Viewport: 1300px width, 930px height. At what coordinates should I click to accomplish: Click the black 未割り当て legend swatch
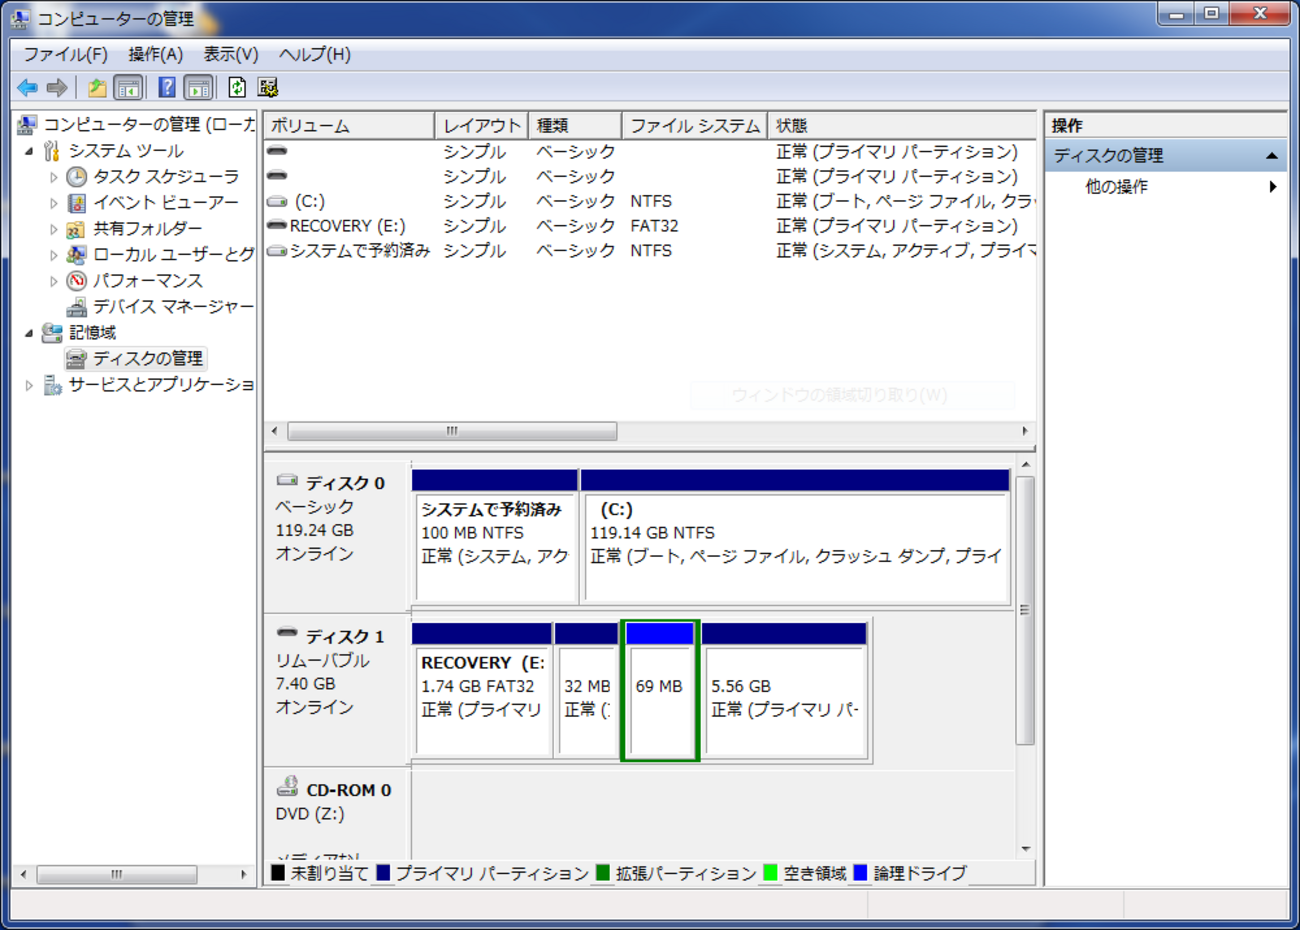coord(278,873)
